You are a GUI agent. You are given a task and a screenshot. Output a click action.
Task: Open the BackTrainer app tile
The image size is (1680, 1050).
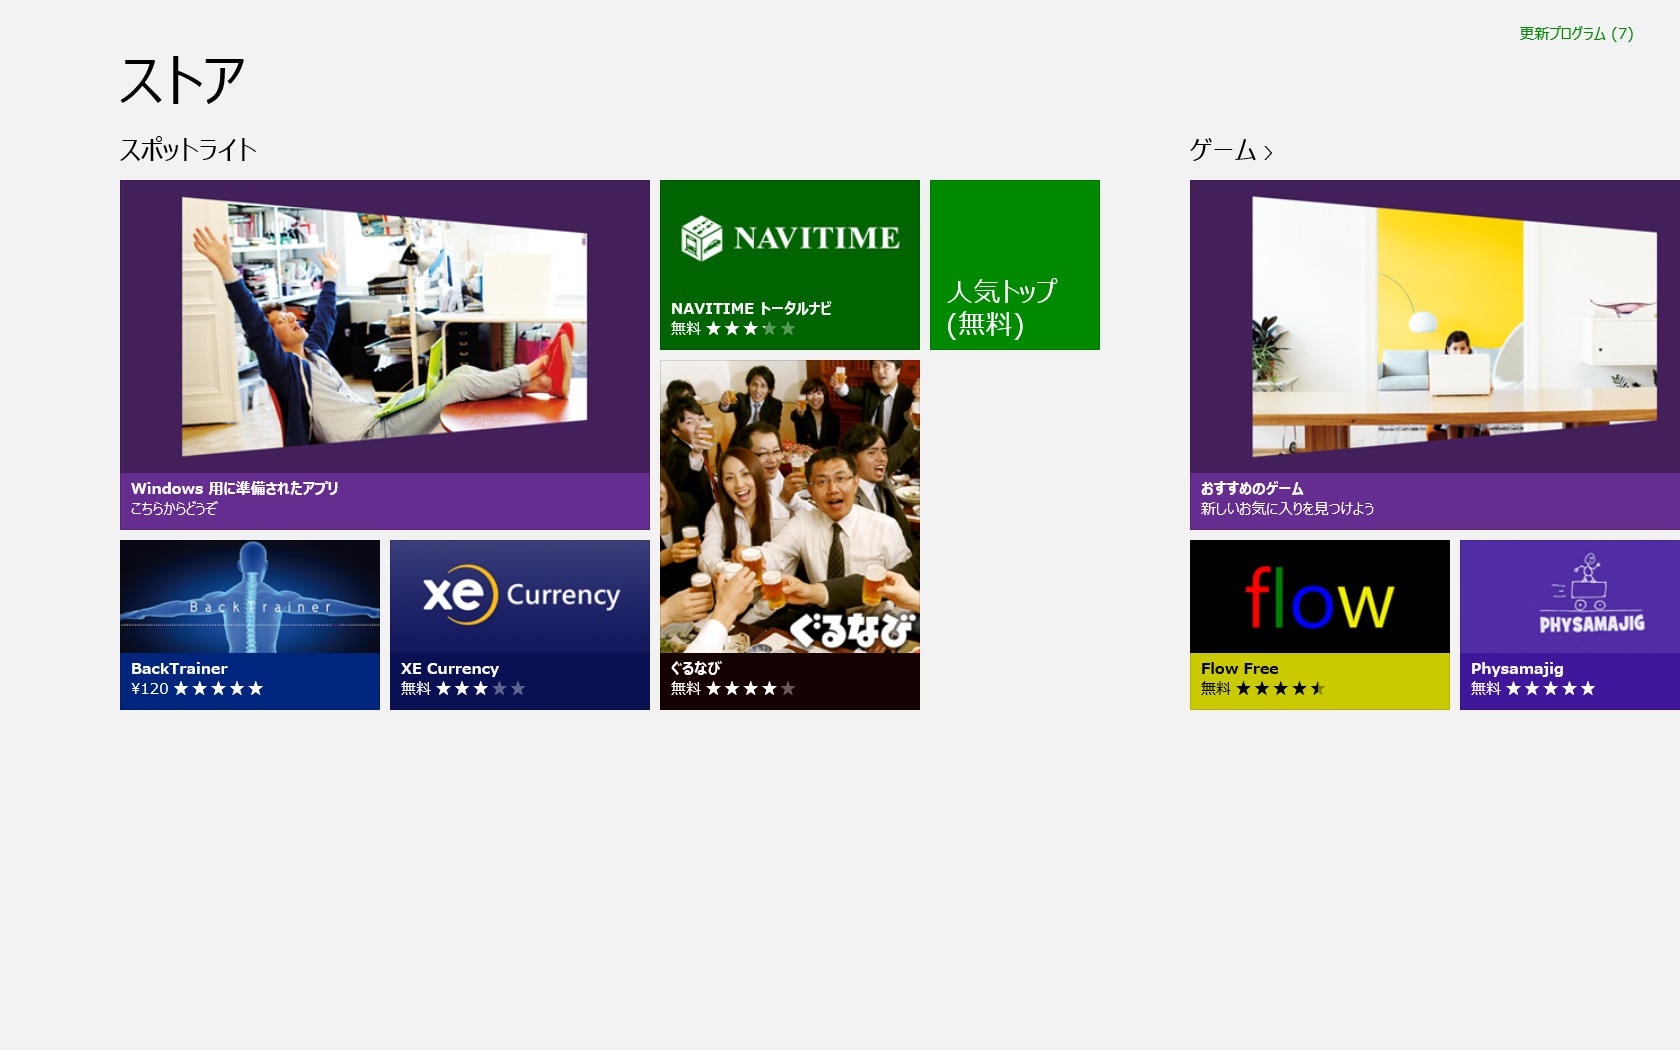pyautogui.click(x=250, y=625)
